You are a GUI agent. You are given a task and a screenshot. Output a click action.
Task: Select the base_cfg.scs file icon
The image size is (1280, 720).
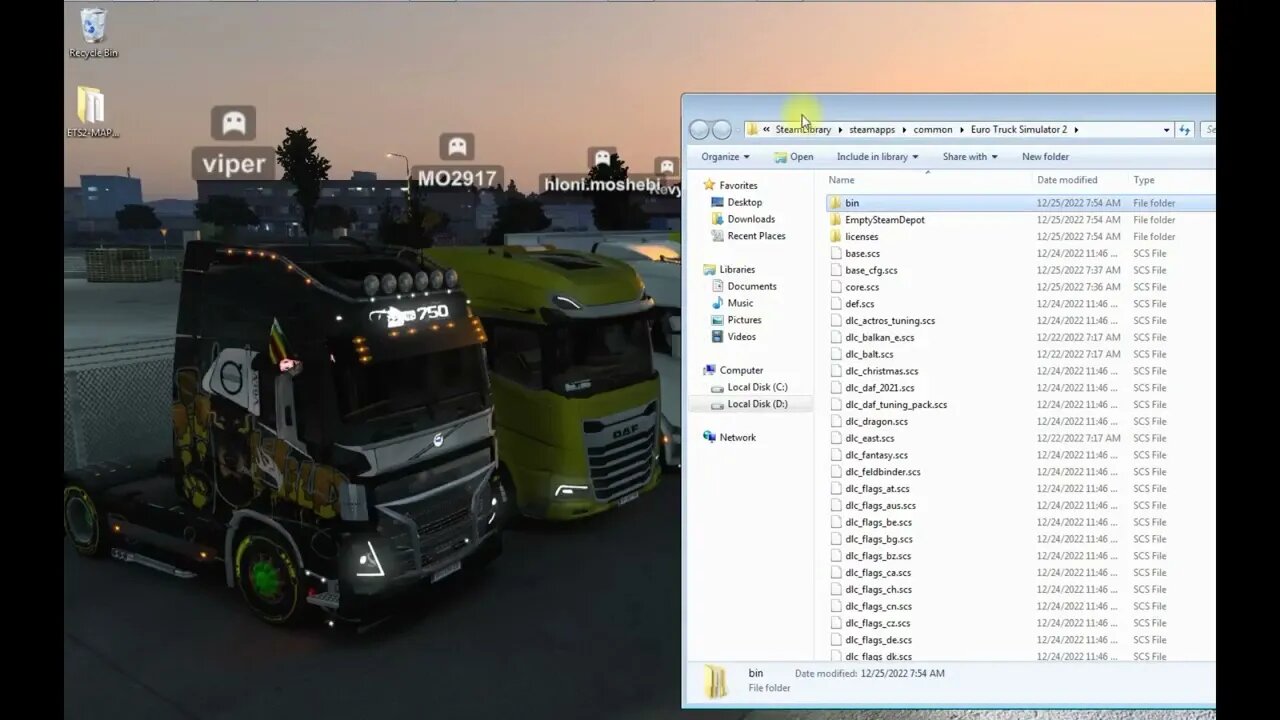835,271
